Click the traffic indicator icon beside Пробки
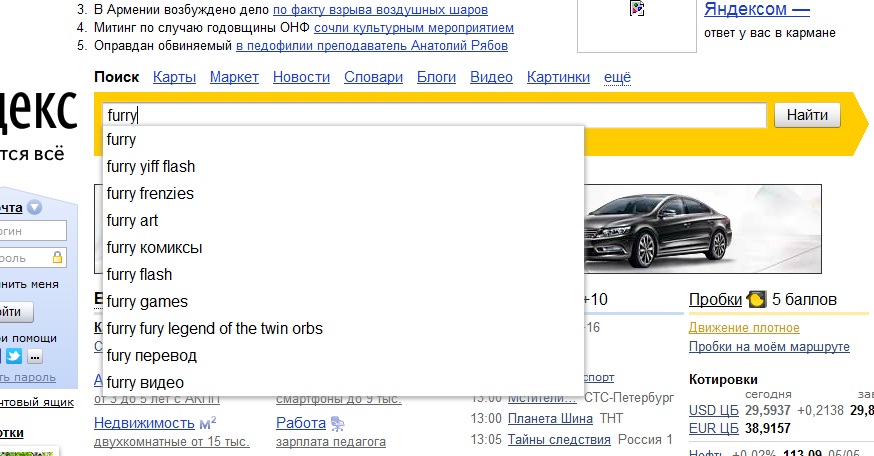This screenshot has width=874, height=456. tap(756, 299)
